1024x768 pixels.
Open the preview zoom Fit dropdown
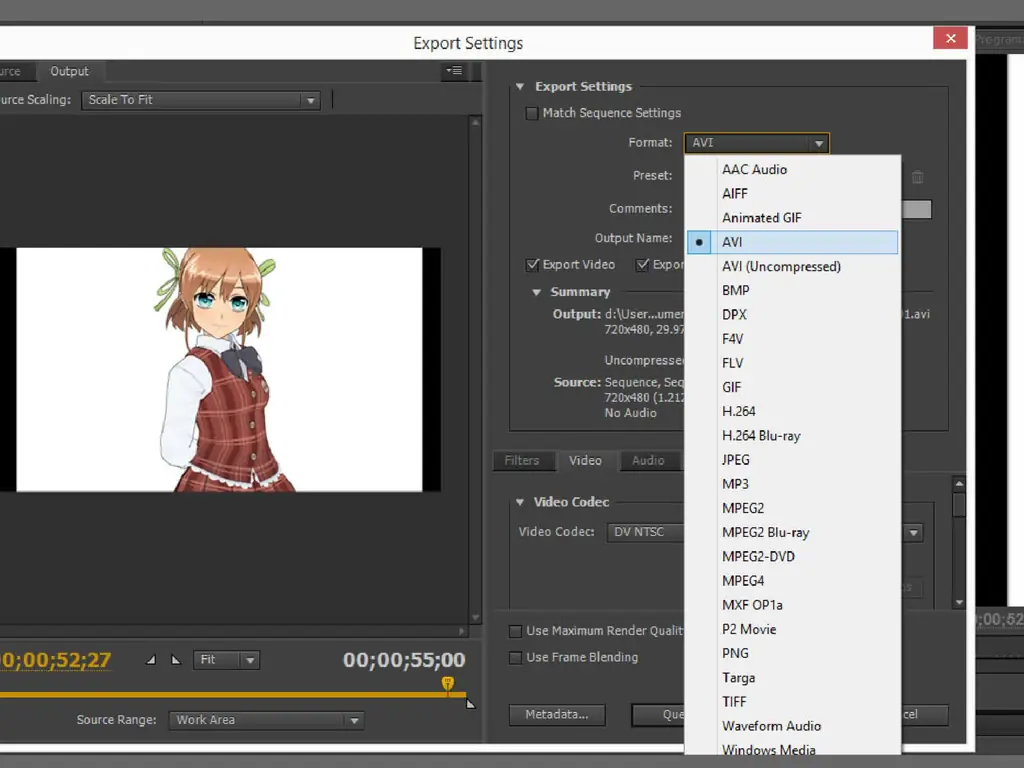(x=226, y=660)
